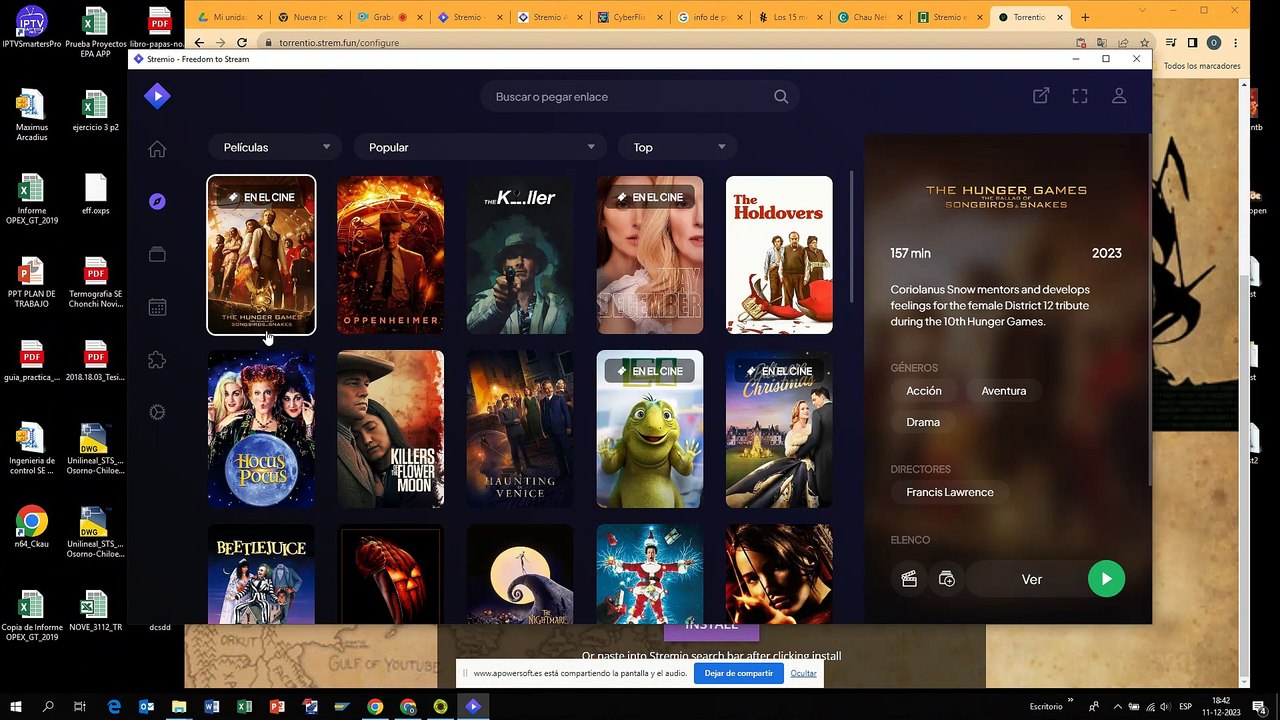The image size is (1280, 720).
Task: Click the Ver watch button
Action: (1032, 579)
